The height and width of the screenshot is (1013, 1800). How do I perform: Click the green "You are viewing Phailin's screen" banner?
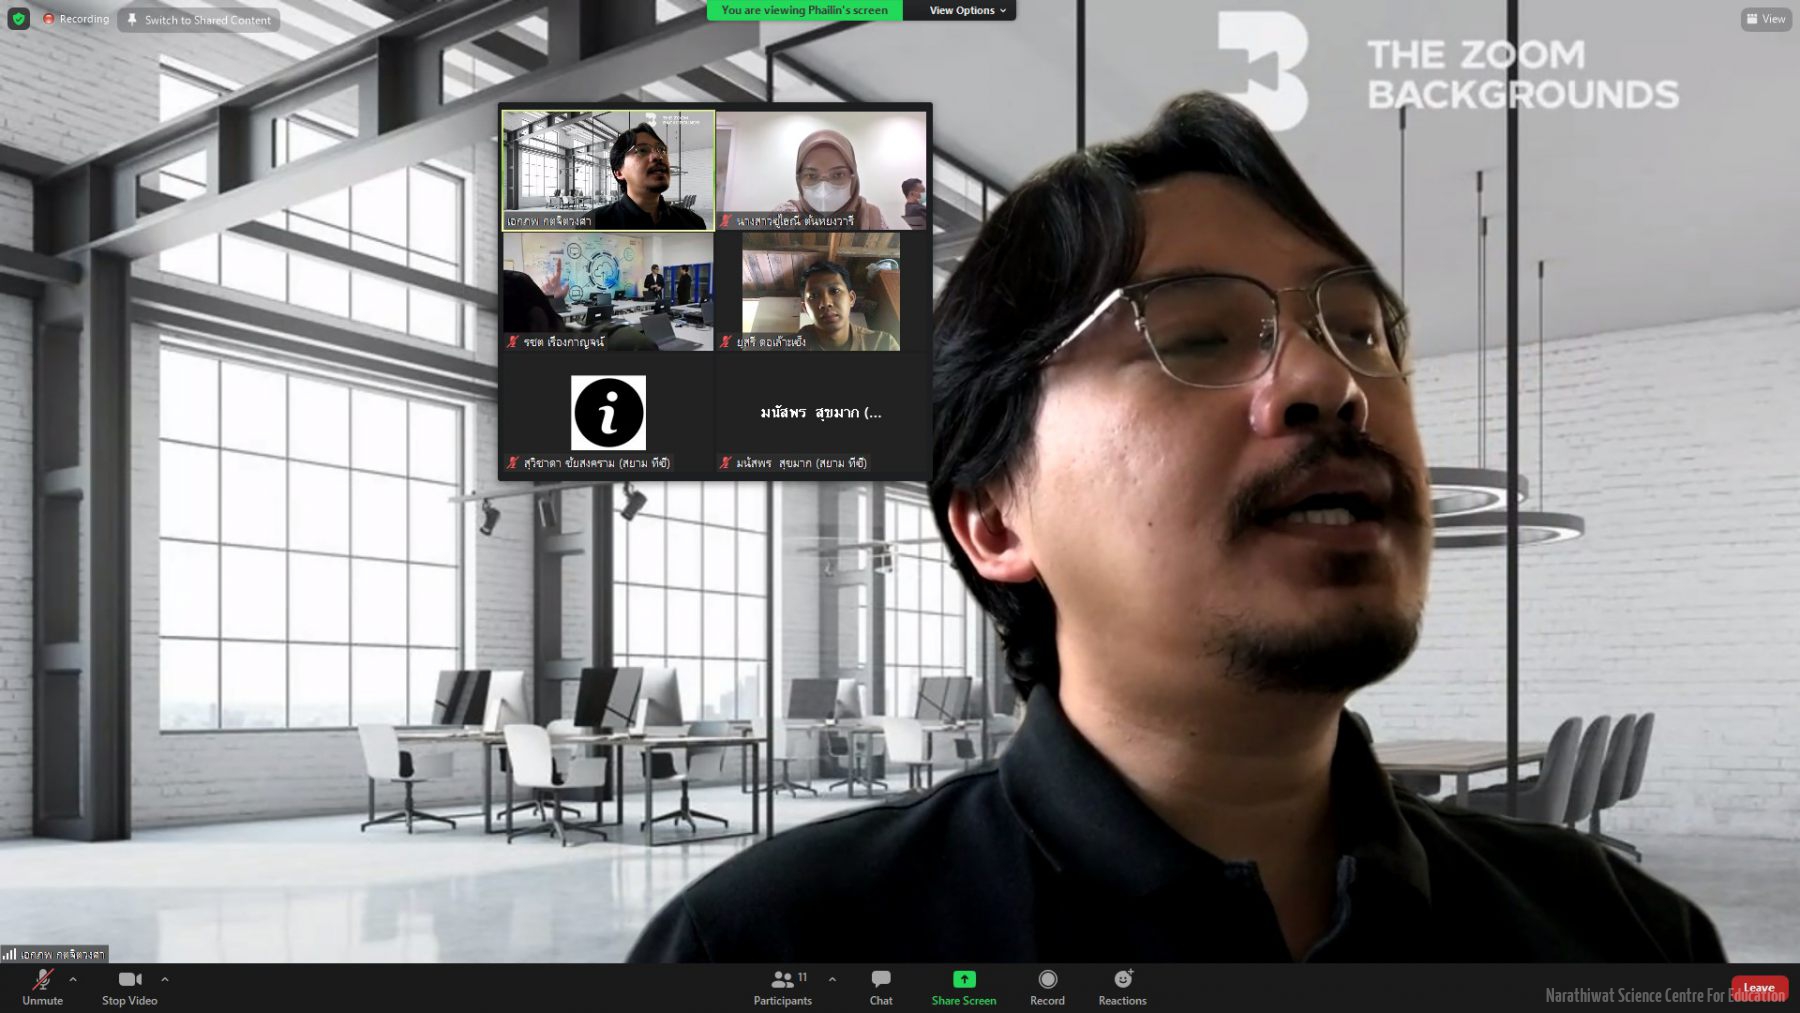tap(804, 10)
